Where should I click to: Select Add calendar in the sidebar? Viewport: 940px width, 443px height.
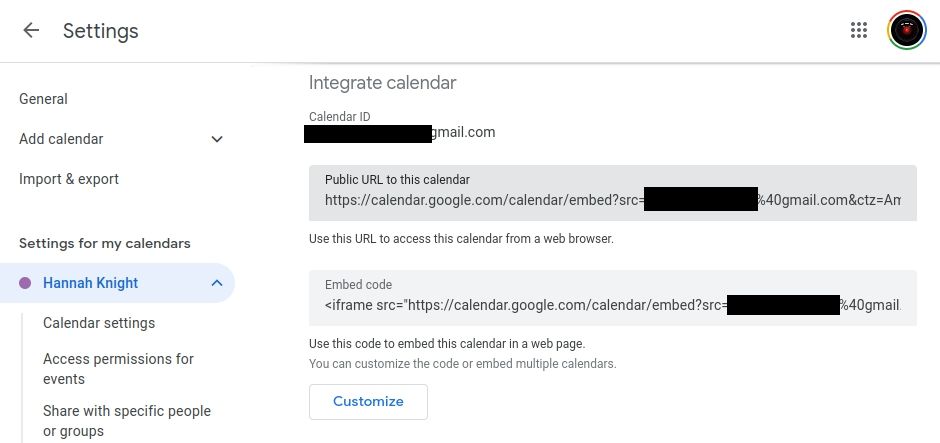pyautogui.click(x=61, y=139)
